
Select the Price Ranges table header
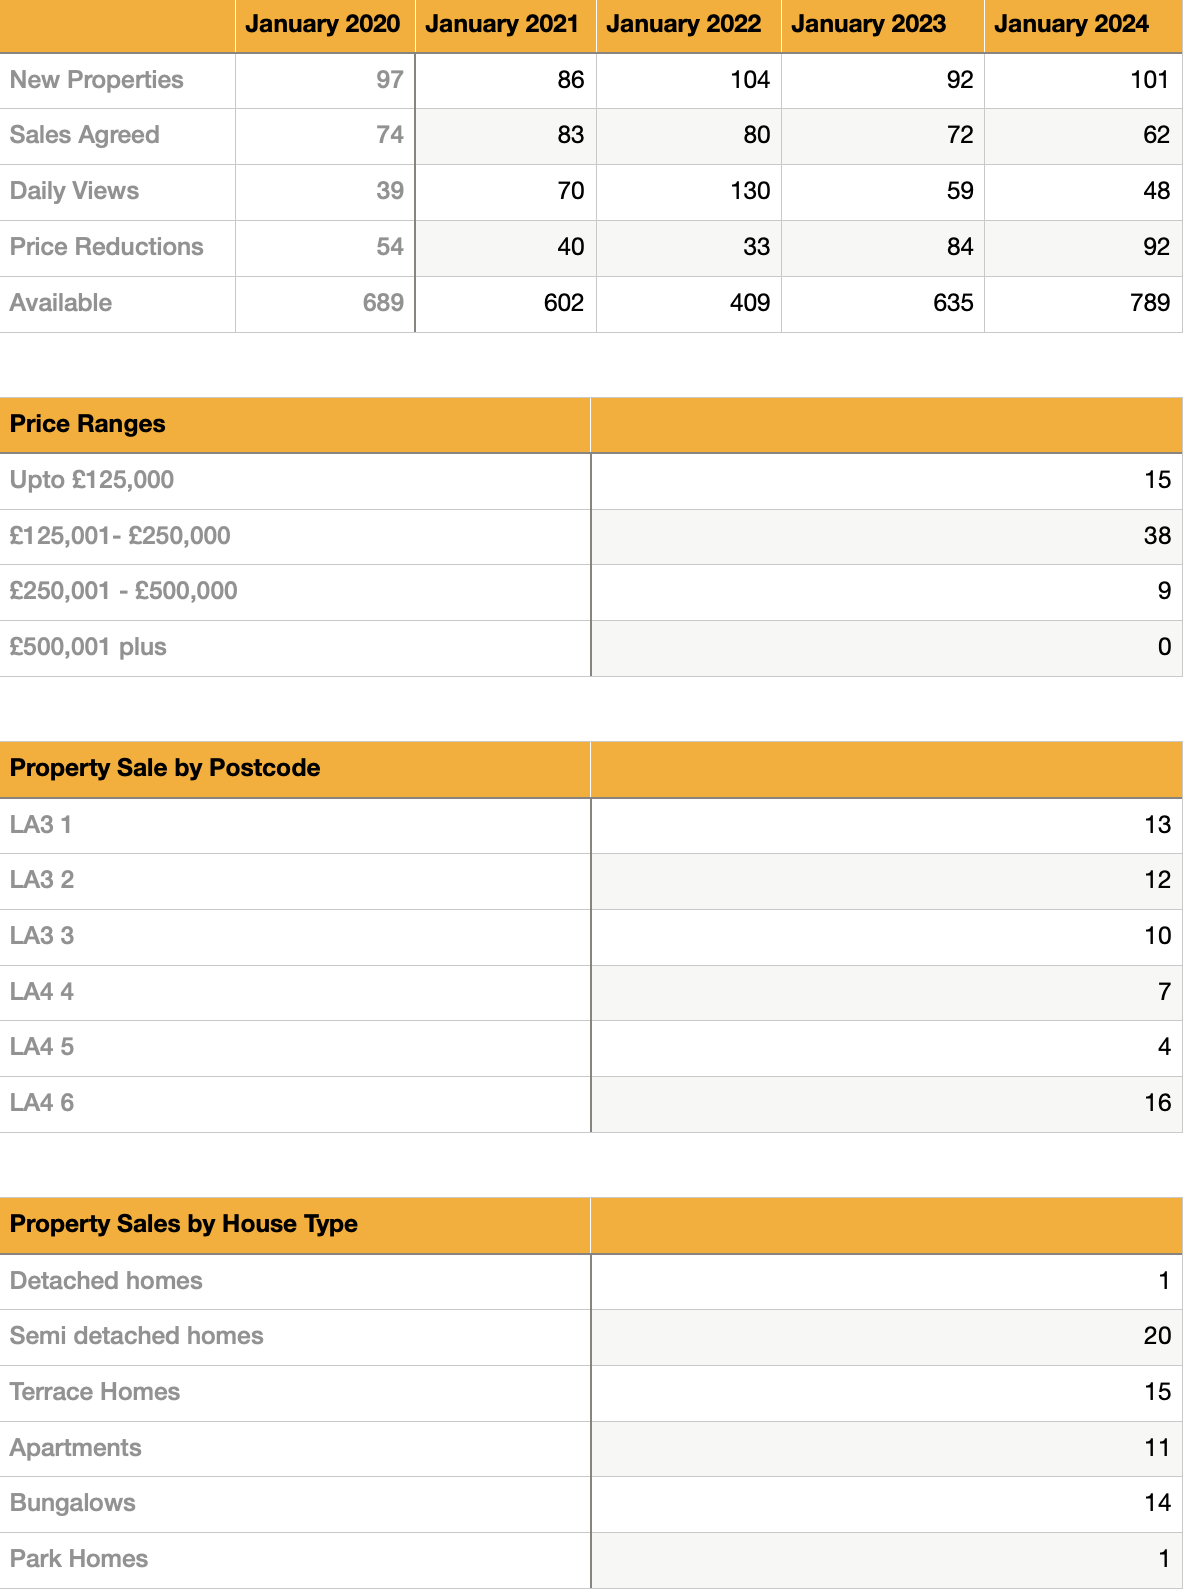pyautogui.click(x=88, y=424)
